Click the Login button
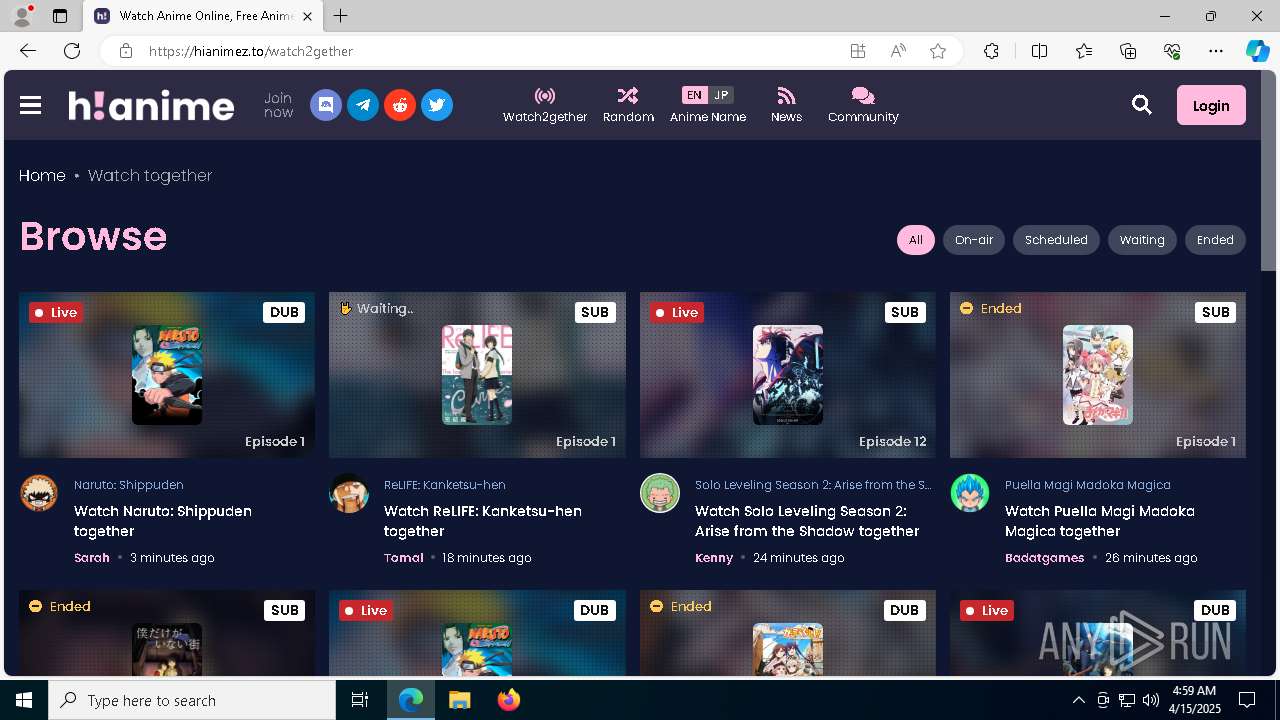Viewport: 1280px width, 720px height. click(1211, 105)
